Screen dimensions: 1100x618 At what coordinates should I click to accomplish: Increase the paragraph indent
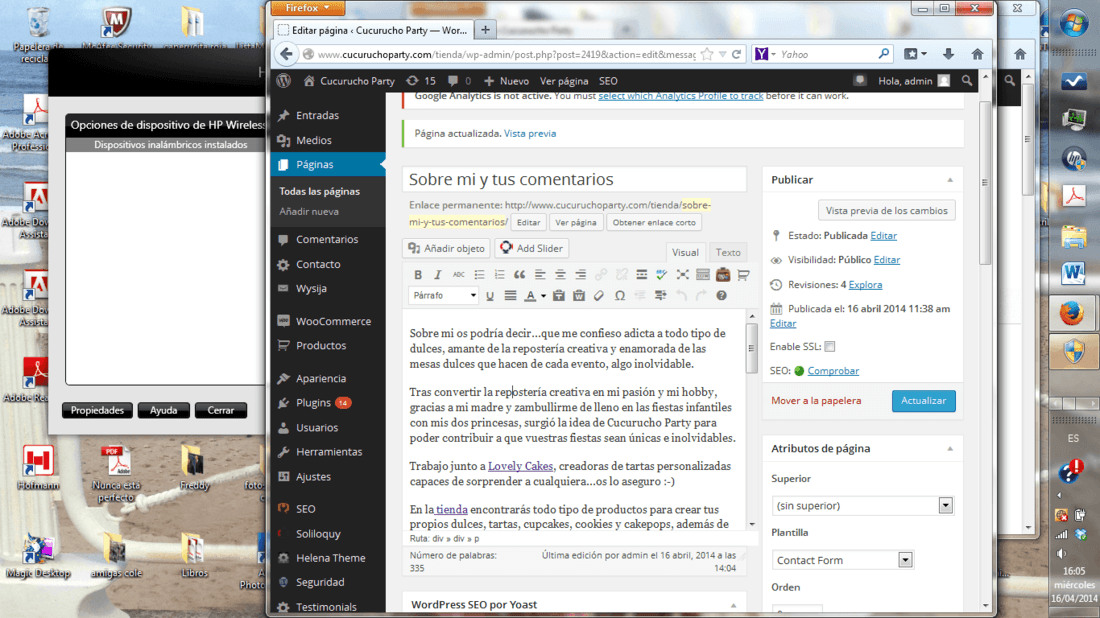(x=660, y=296)
